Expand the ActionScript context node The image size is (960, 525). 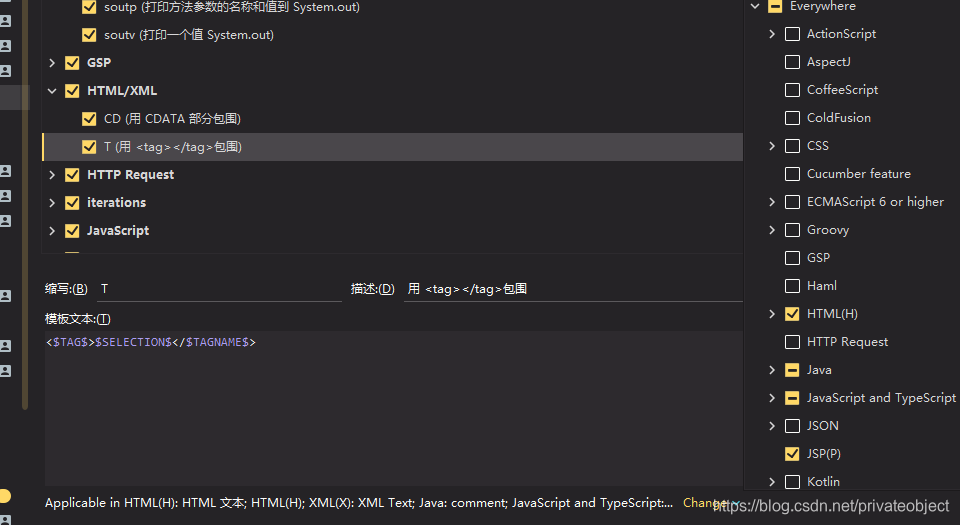pyautogui.click(x=772, y=34)
